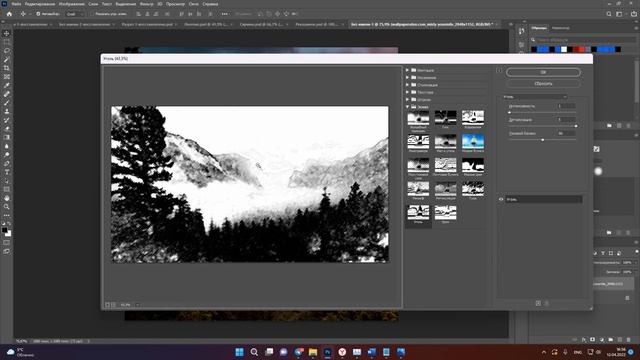640x360 pixels.
Task: Click the preview zoom out minus button
Action: point(107,304)
